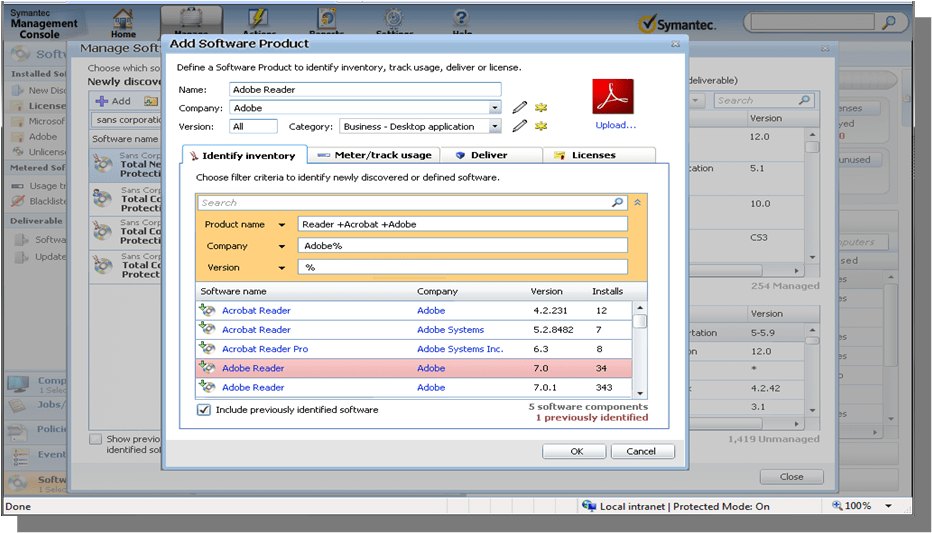
Task: Click version 5.2.8482 cell
Action: coord(553,330)
